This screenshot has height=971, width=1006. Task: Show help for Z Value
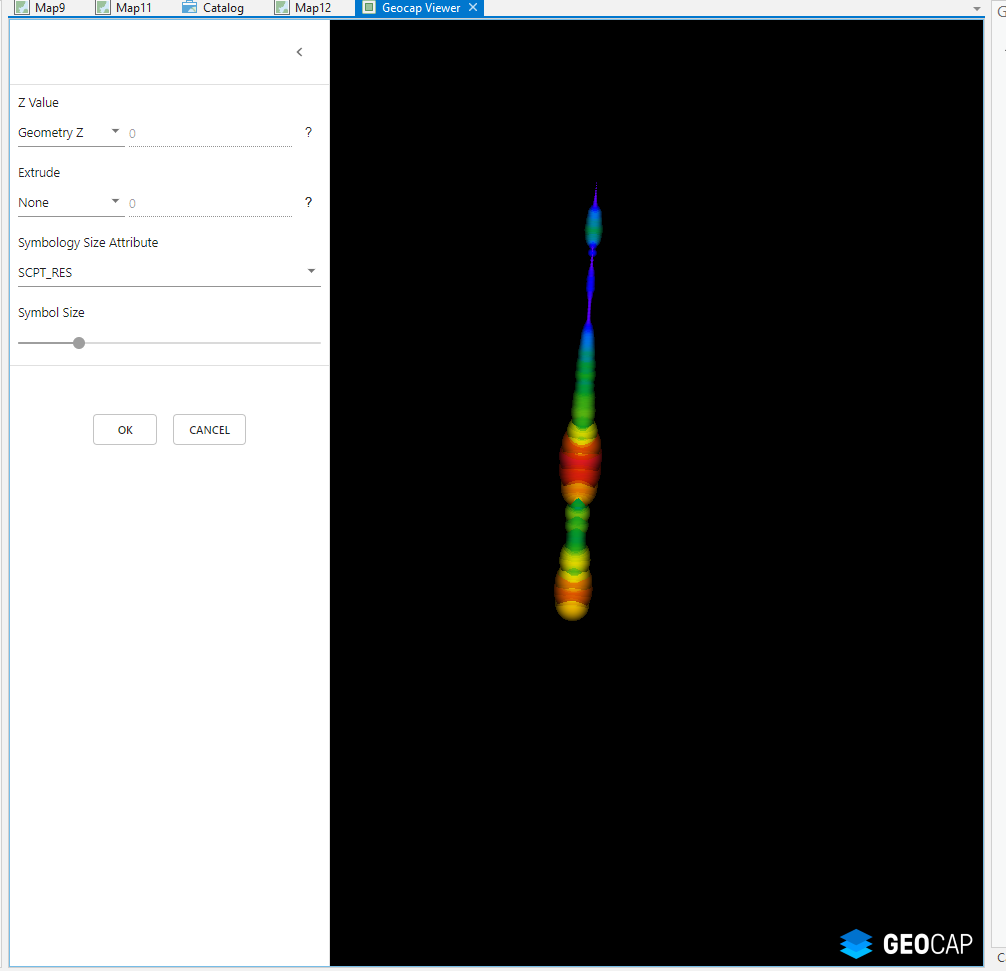[x=309, y=132]
